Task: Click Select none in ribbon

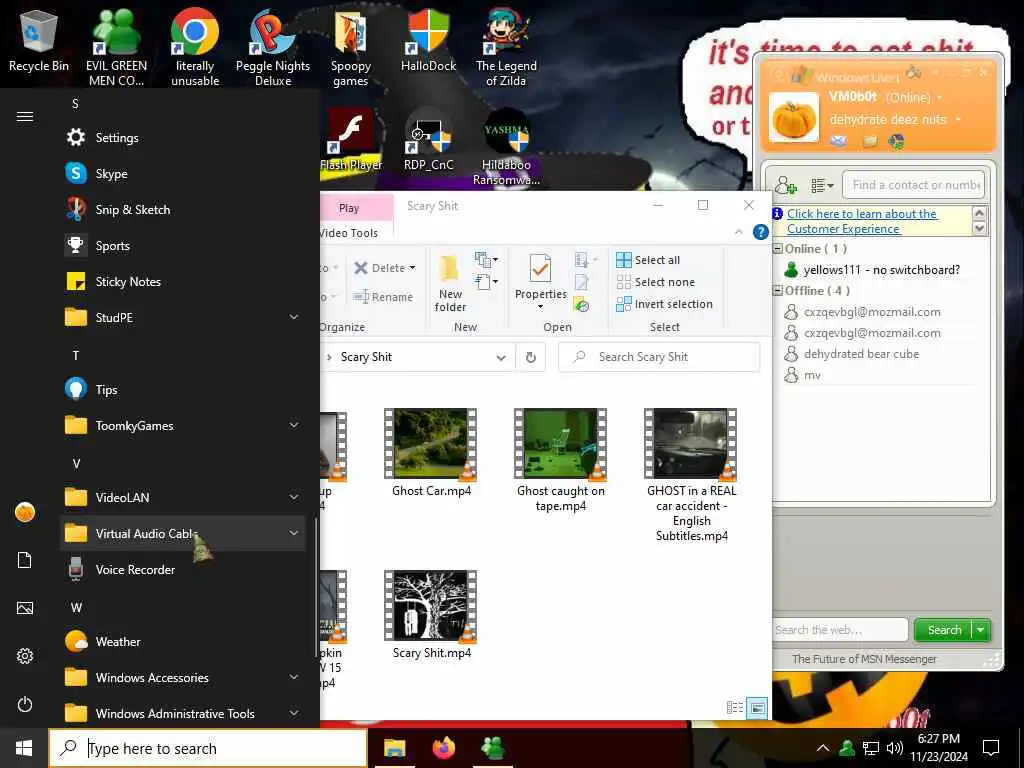Action: [x=655, y=282]
